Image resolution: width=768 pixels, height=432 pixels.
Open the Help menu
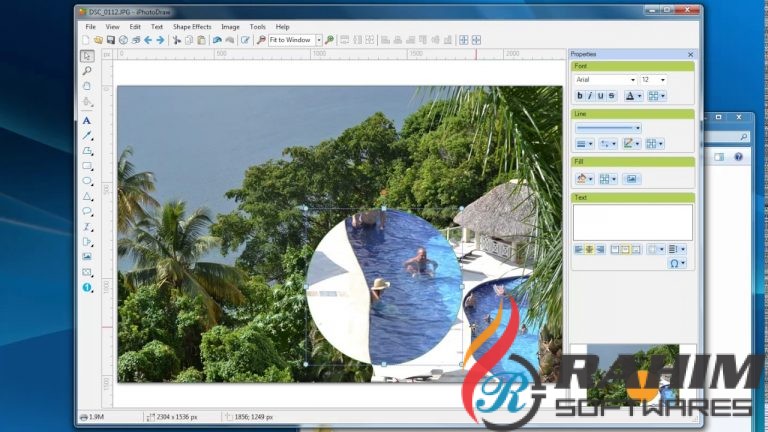[283, 27]
